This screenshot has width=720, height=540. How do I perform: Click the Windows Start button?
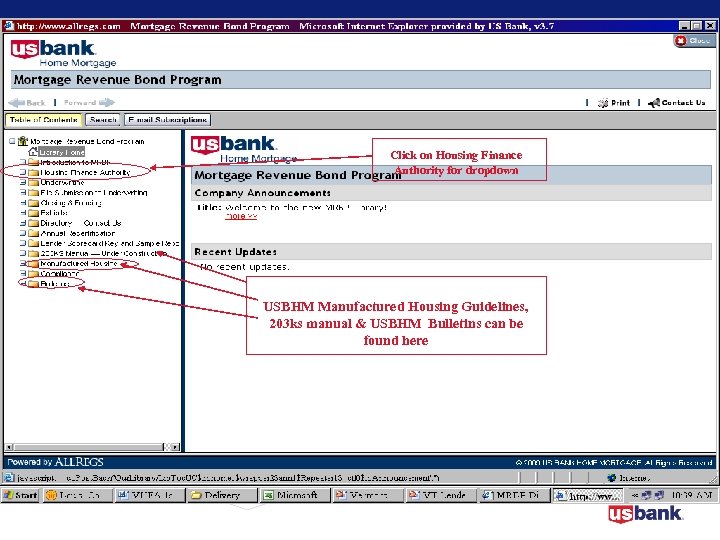(21, 495)
